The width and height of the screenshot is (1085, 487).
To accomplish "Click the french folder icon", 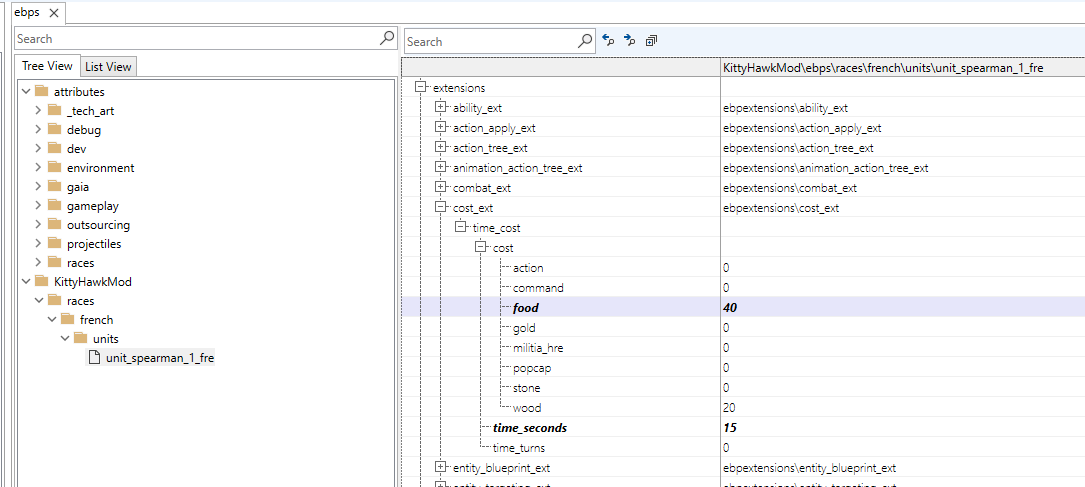I will (x=67, y=320).
